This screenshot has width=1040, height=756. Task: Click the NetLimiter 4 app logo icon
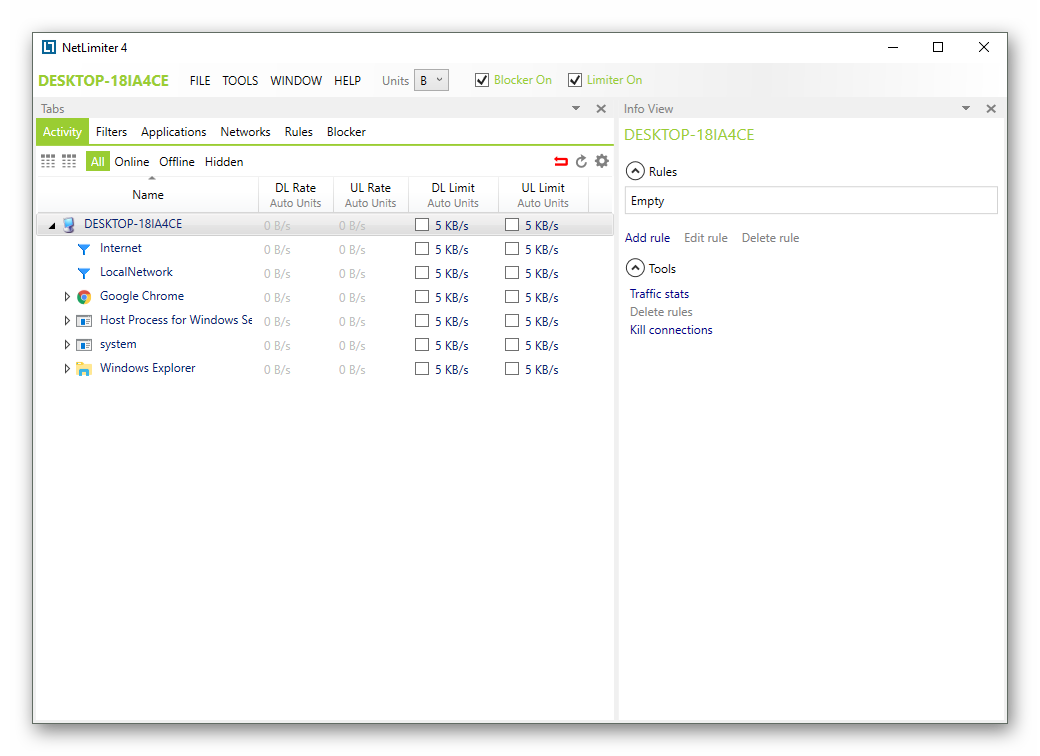click(49, 47)
